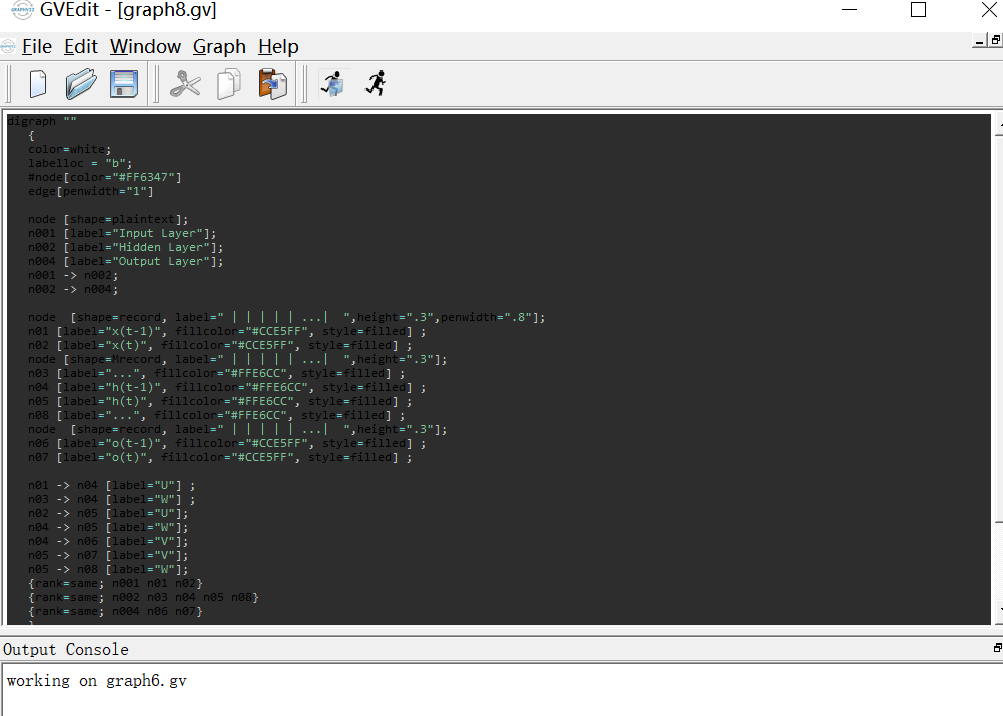
Task: Click the 'n02 -> n05 [label="U"]' line
Action: [108, 514]
